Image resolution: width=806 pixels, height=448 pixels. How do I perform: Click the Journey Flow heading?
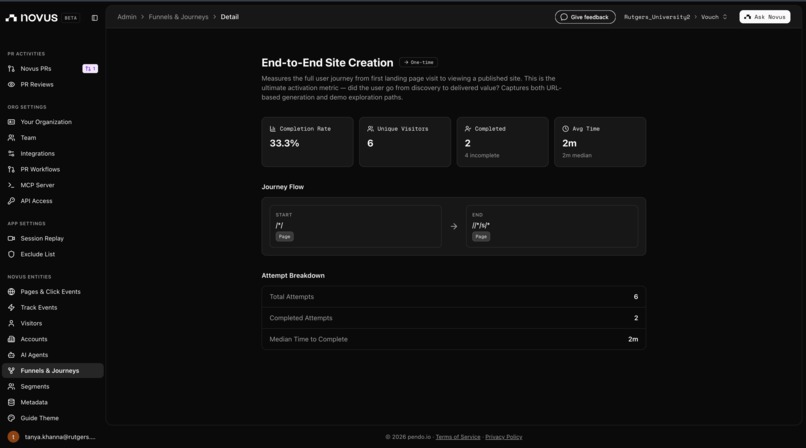282,187
